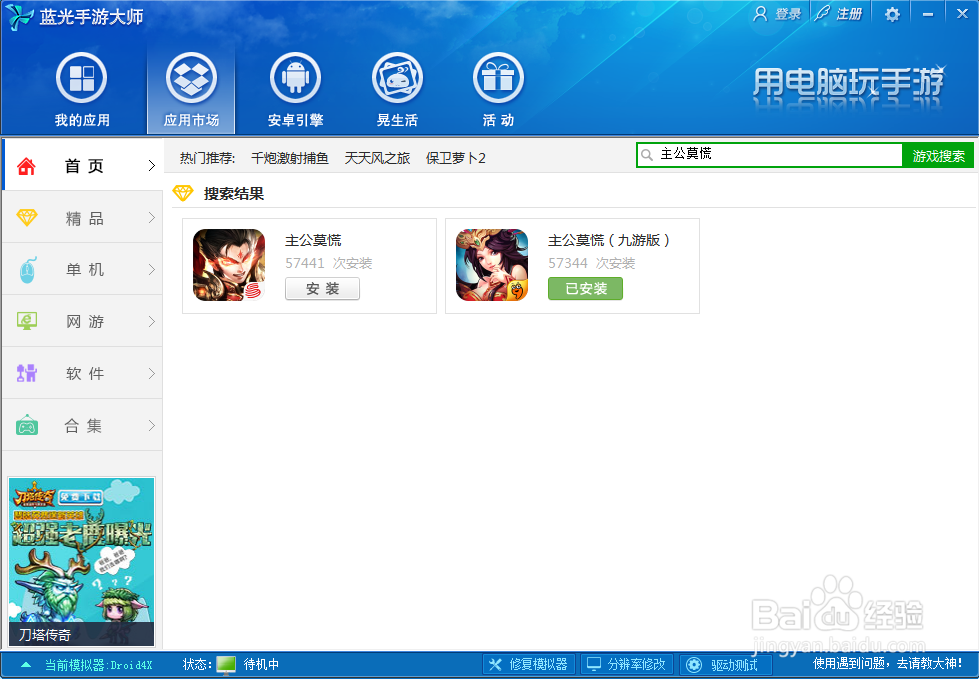Image resolution: width=979 pixels, height=679 pixels.
Task: Expand the 单机 chevron arrow
Action: pos(151,270)
